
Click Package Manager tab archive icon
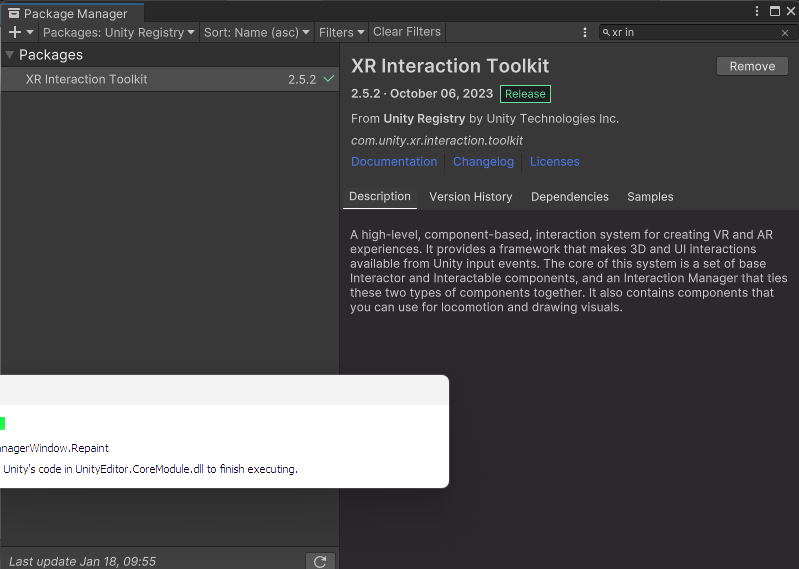(x=14, y=13)
